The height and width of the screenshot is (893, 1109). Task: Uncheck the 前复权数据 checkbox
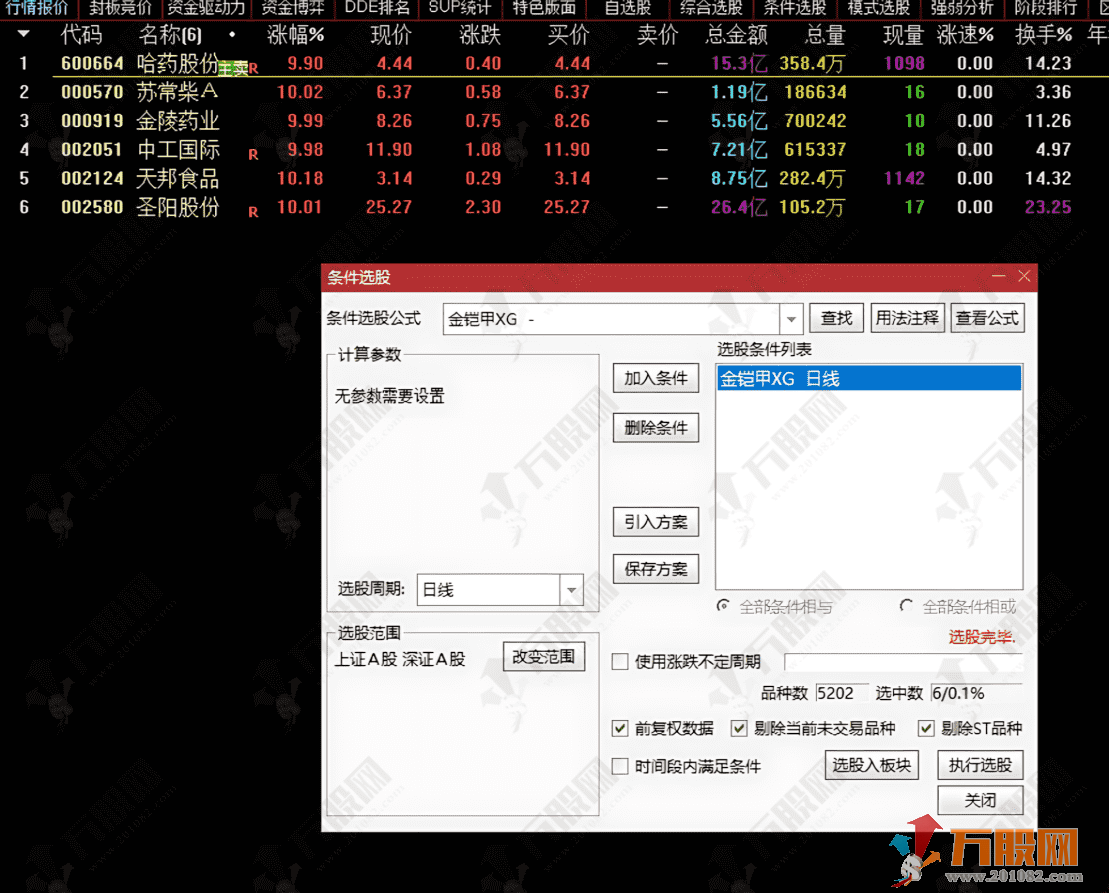click(620, 728)
